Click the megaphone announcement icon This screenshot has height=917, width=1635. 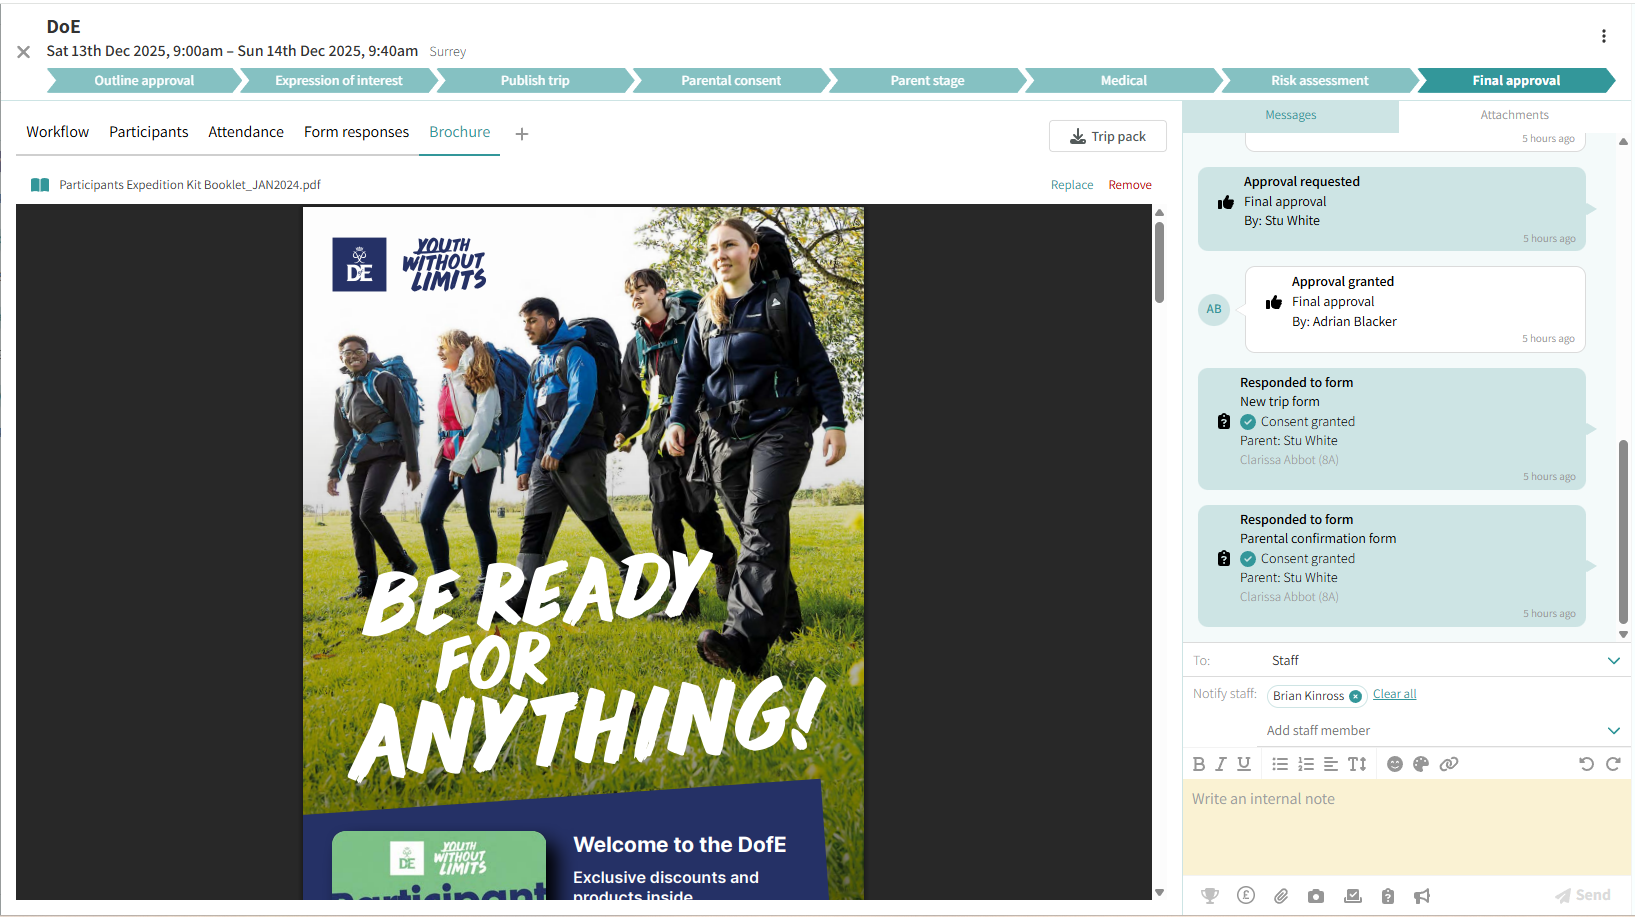[x=1422, y=896]
